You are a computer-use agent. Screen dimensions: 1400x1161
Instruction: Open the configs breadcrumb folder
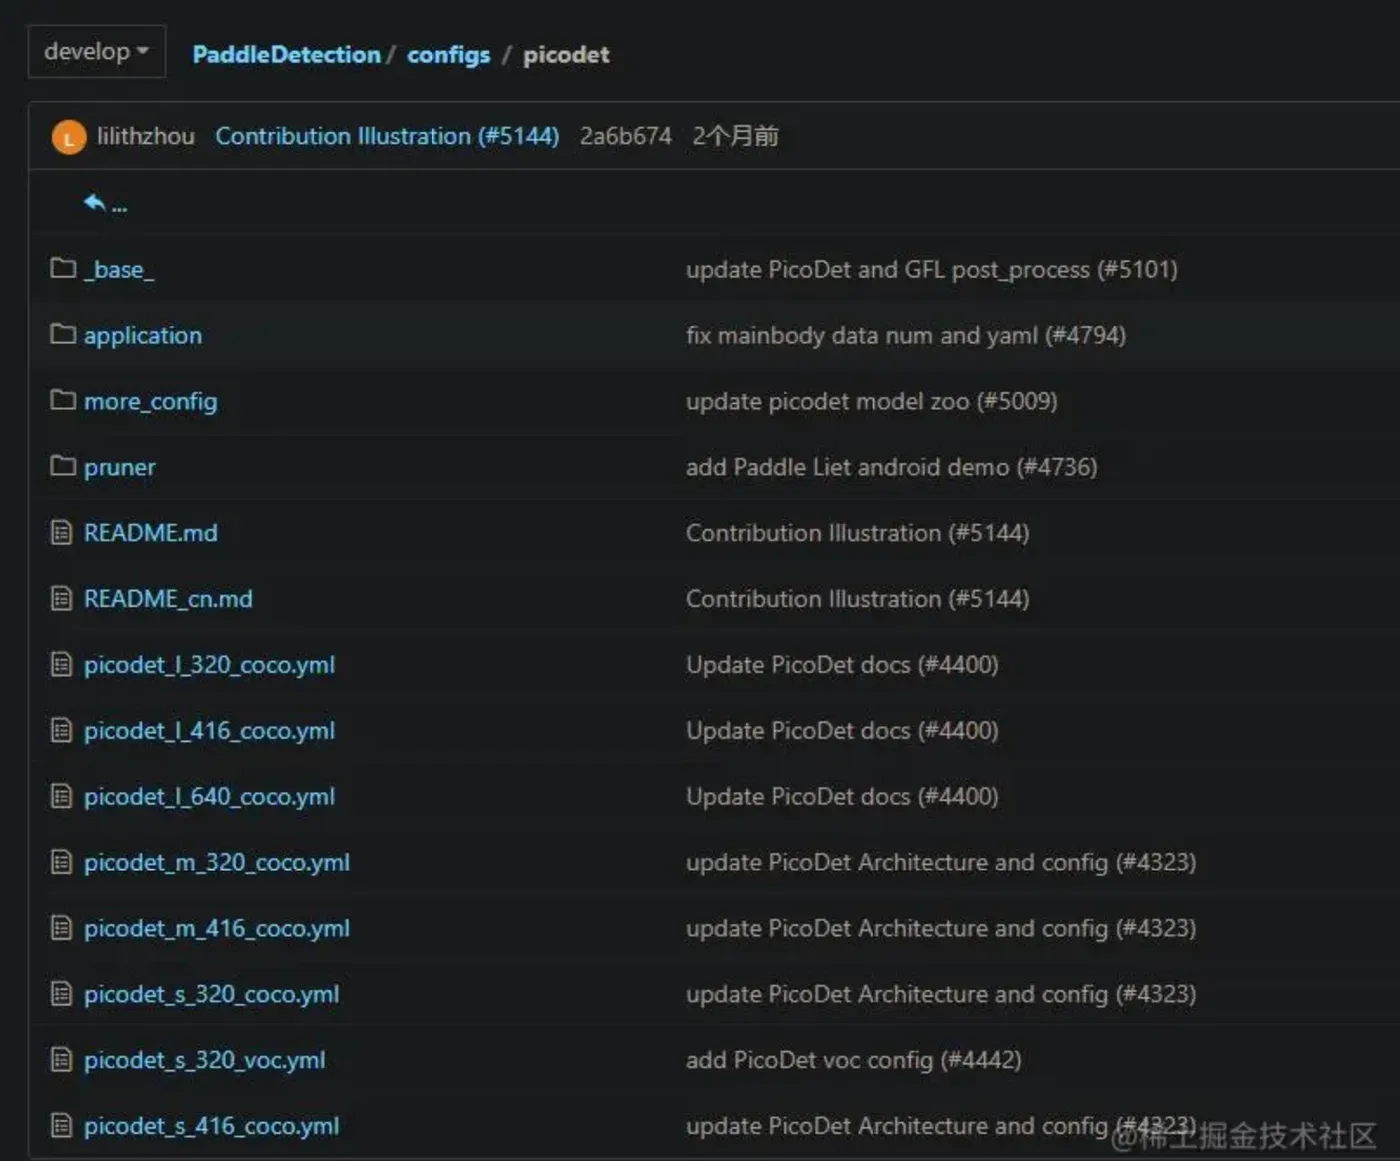(448, 55)
